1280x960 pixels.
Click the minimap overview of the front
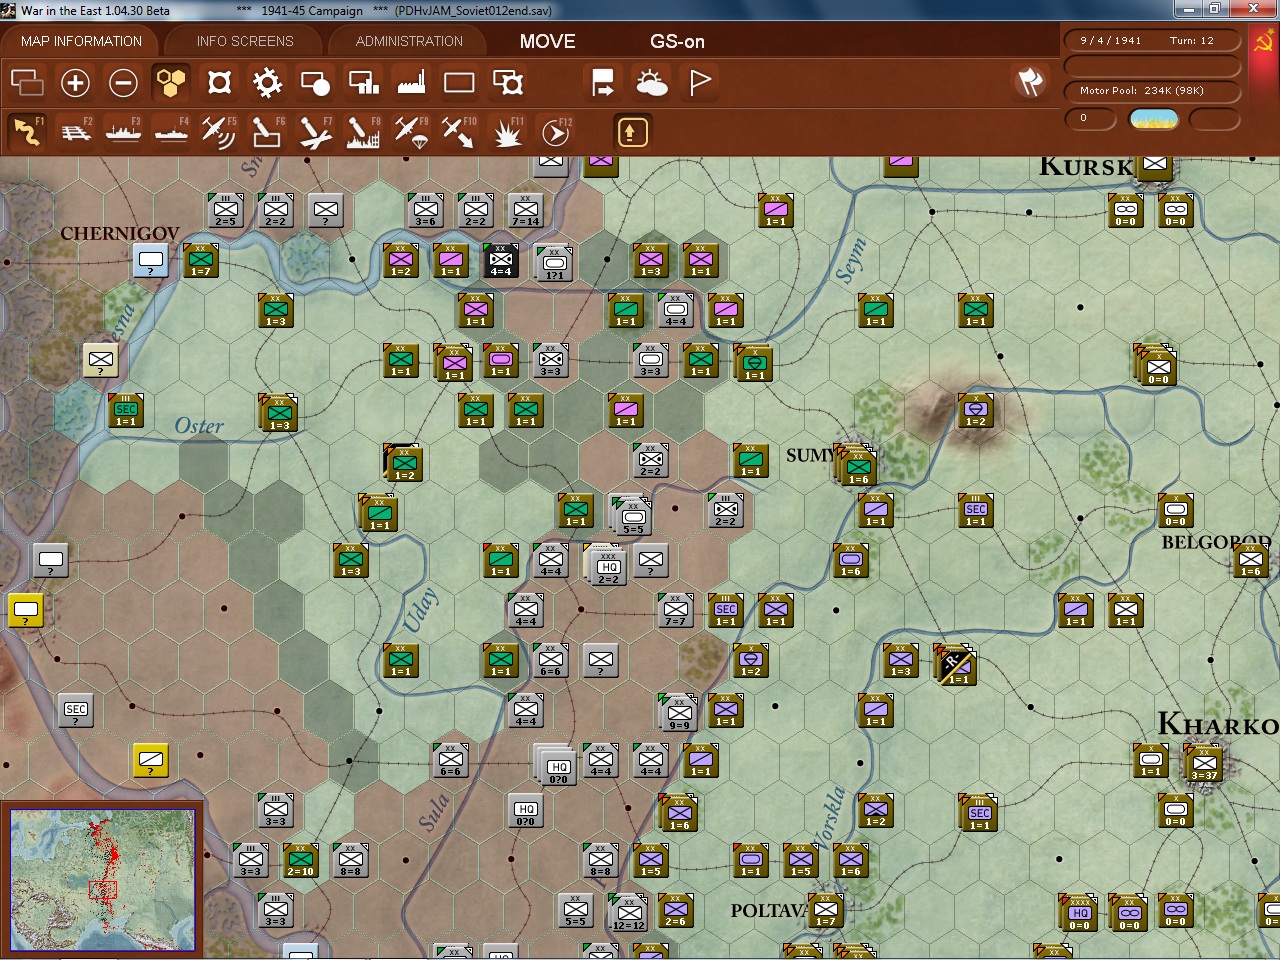pos(102,880)
